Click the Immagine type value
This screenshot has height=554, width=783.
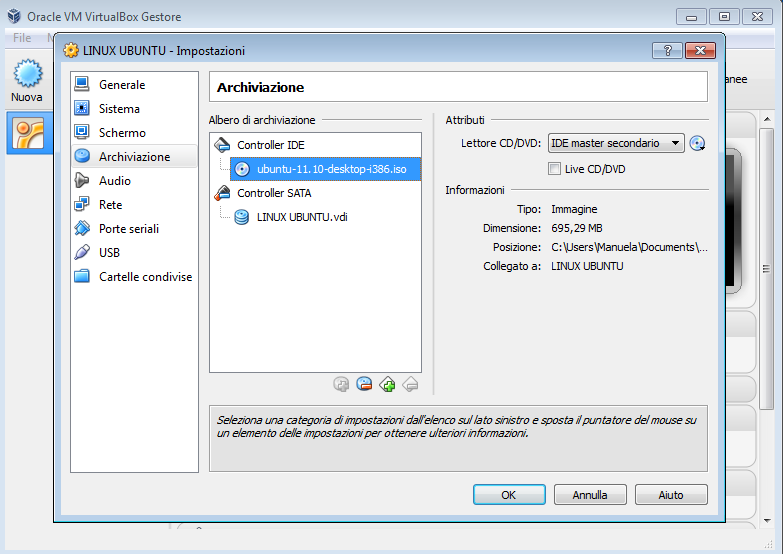574,209
